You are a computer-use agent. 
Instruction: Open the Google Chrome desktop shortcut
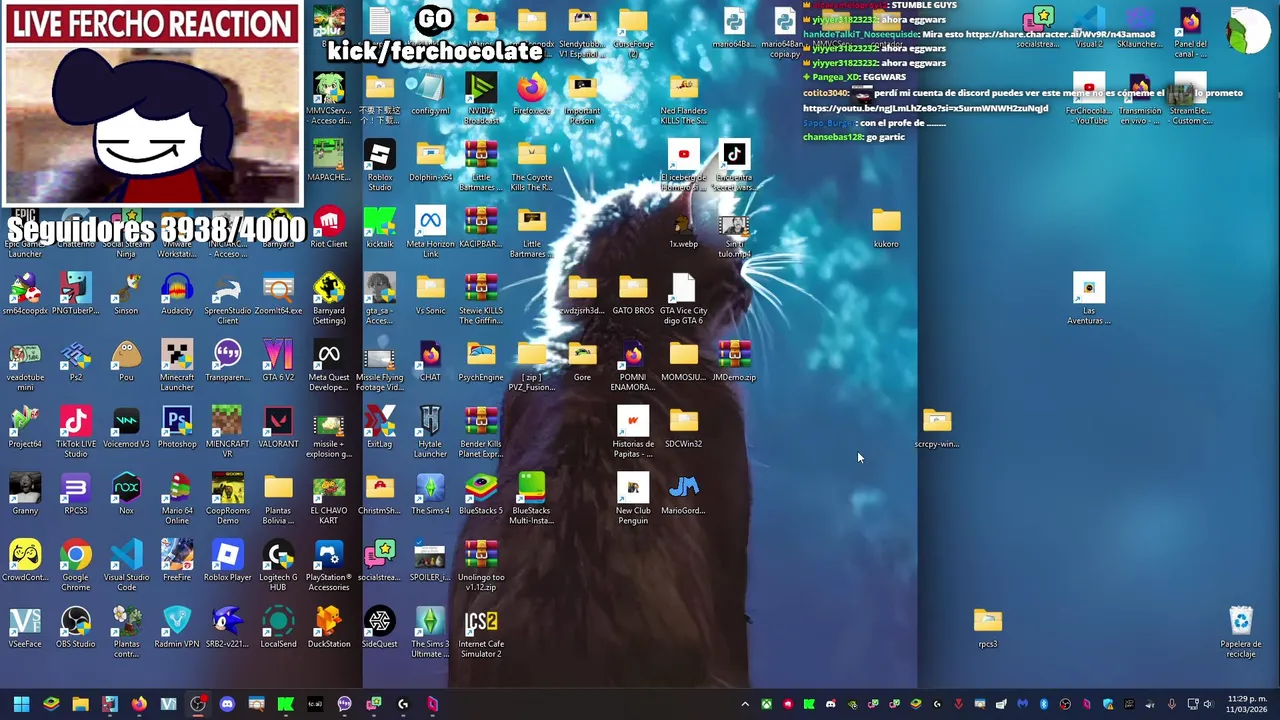click(76, 566)
